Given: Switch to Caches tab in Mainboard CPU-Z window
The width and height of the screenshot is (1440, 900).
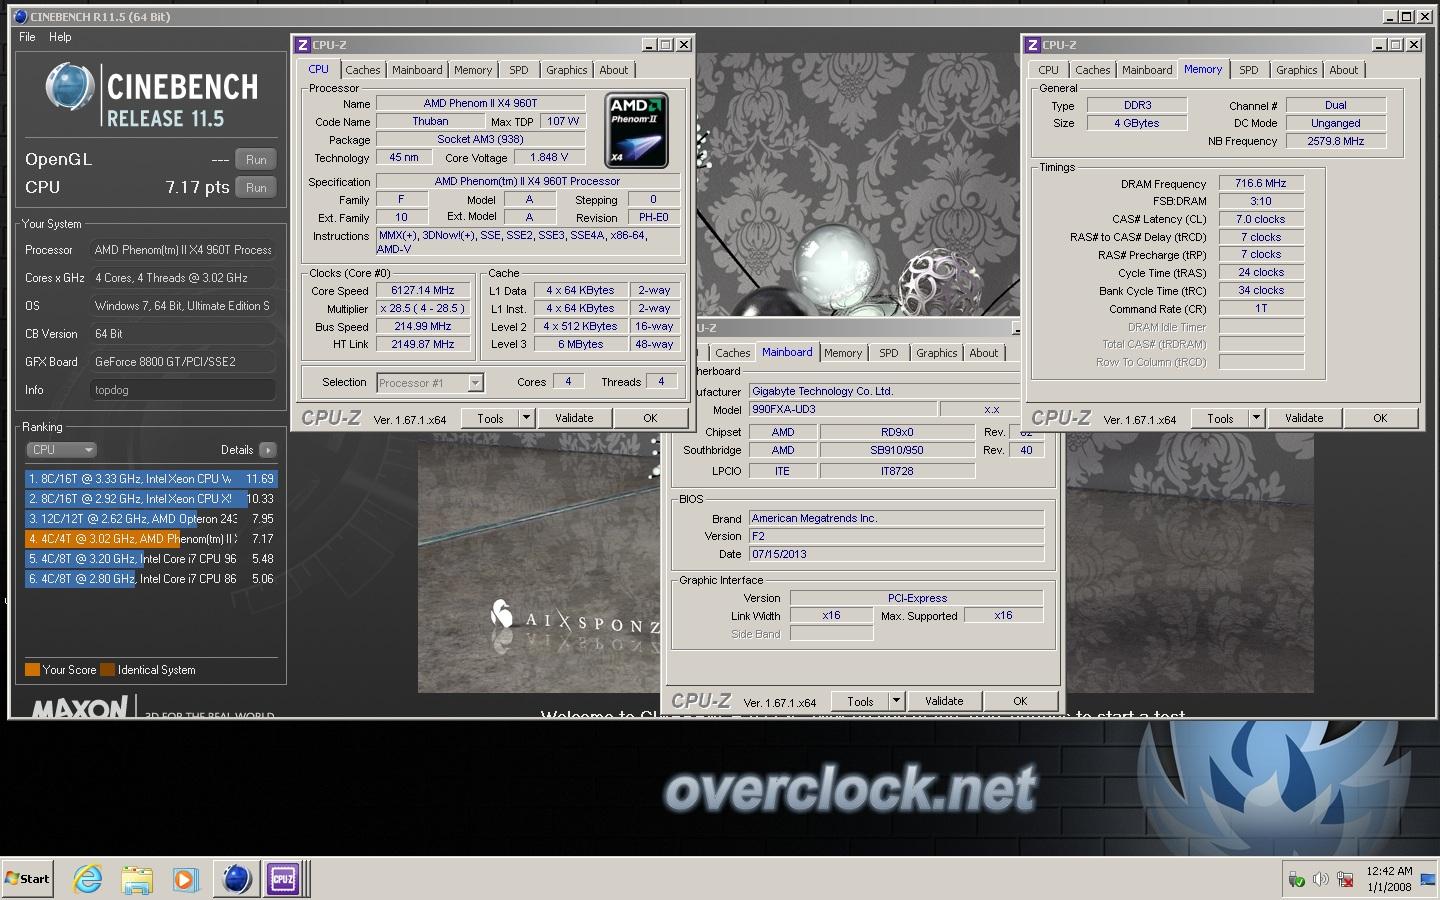Looking at the screenshot, I should 732,353.
